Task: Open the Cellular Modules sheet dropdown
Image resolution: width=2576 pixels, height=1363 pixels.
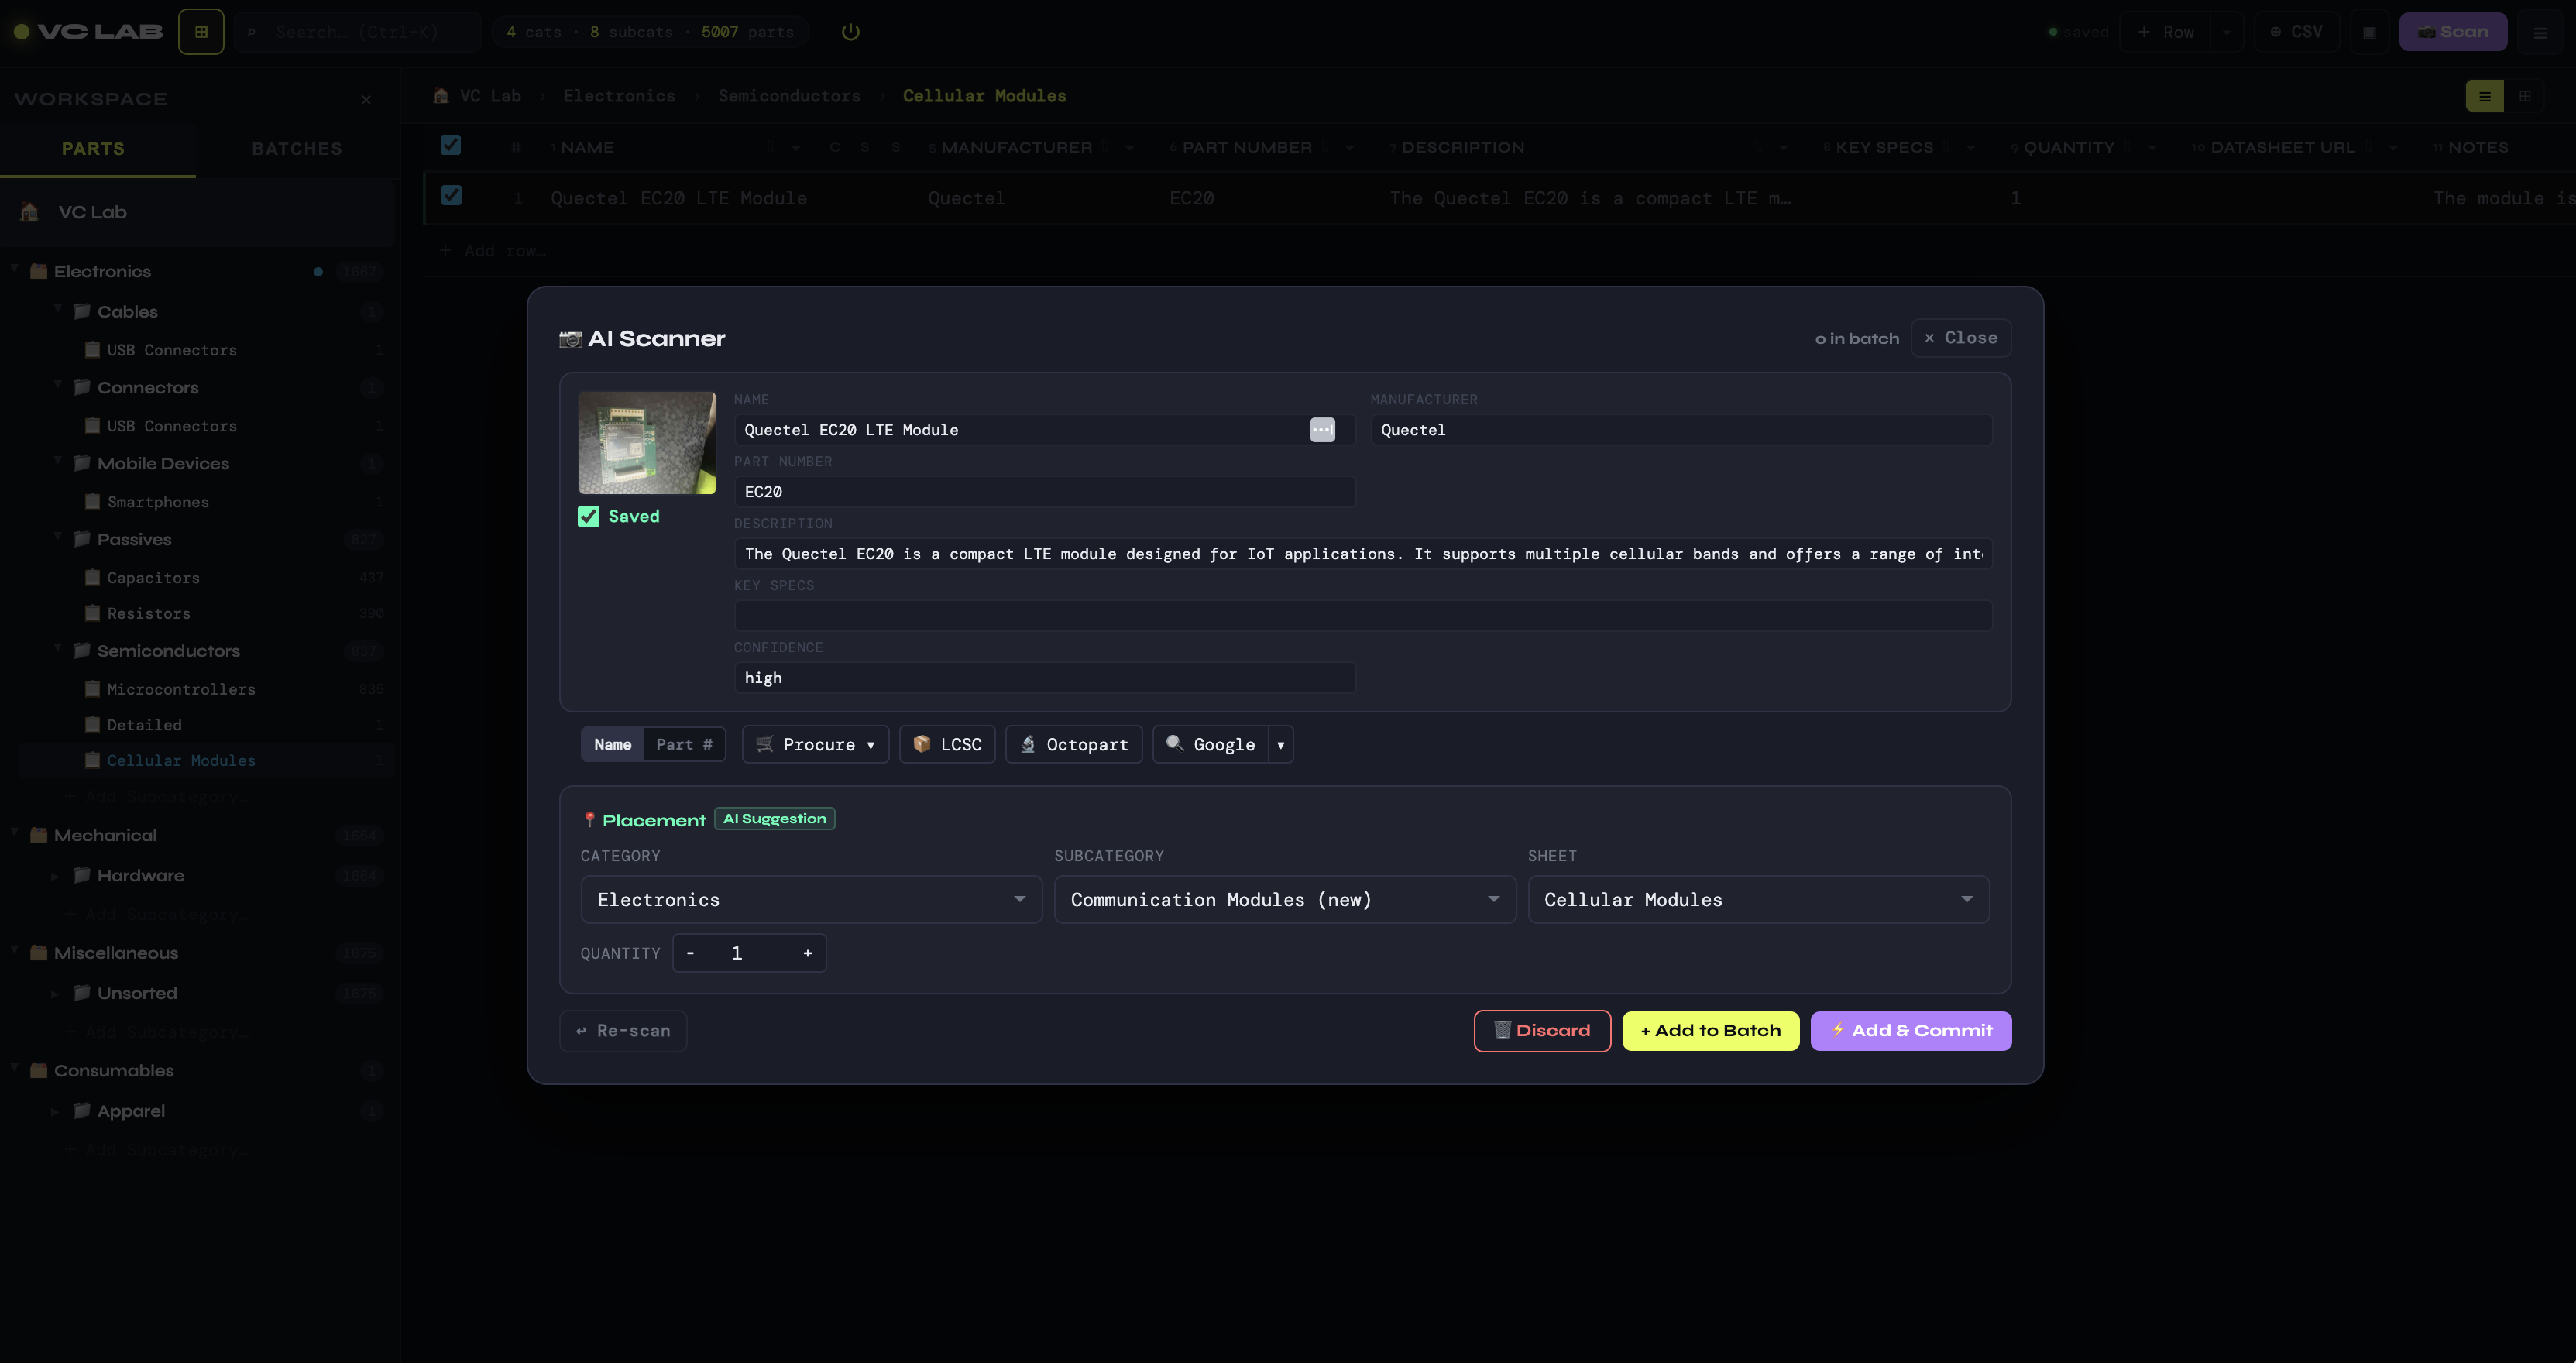Action: pos(1758,899)
